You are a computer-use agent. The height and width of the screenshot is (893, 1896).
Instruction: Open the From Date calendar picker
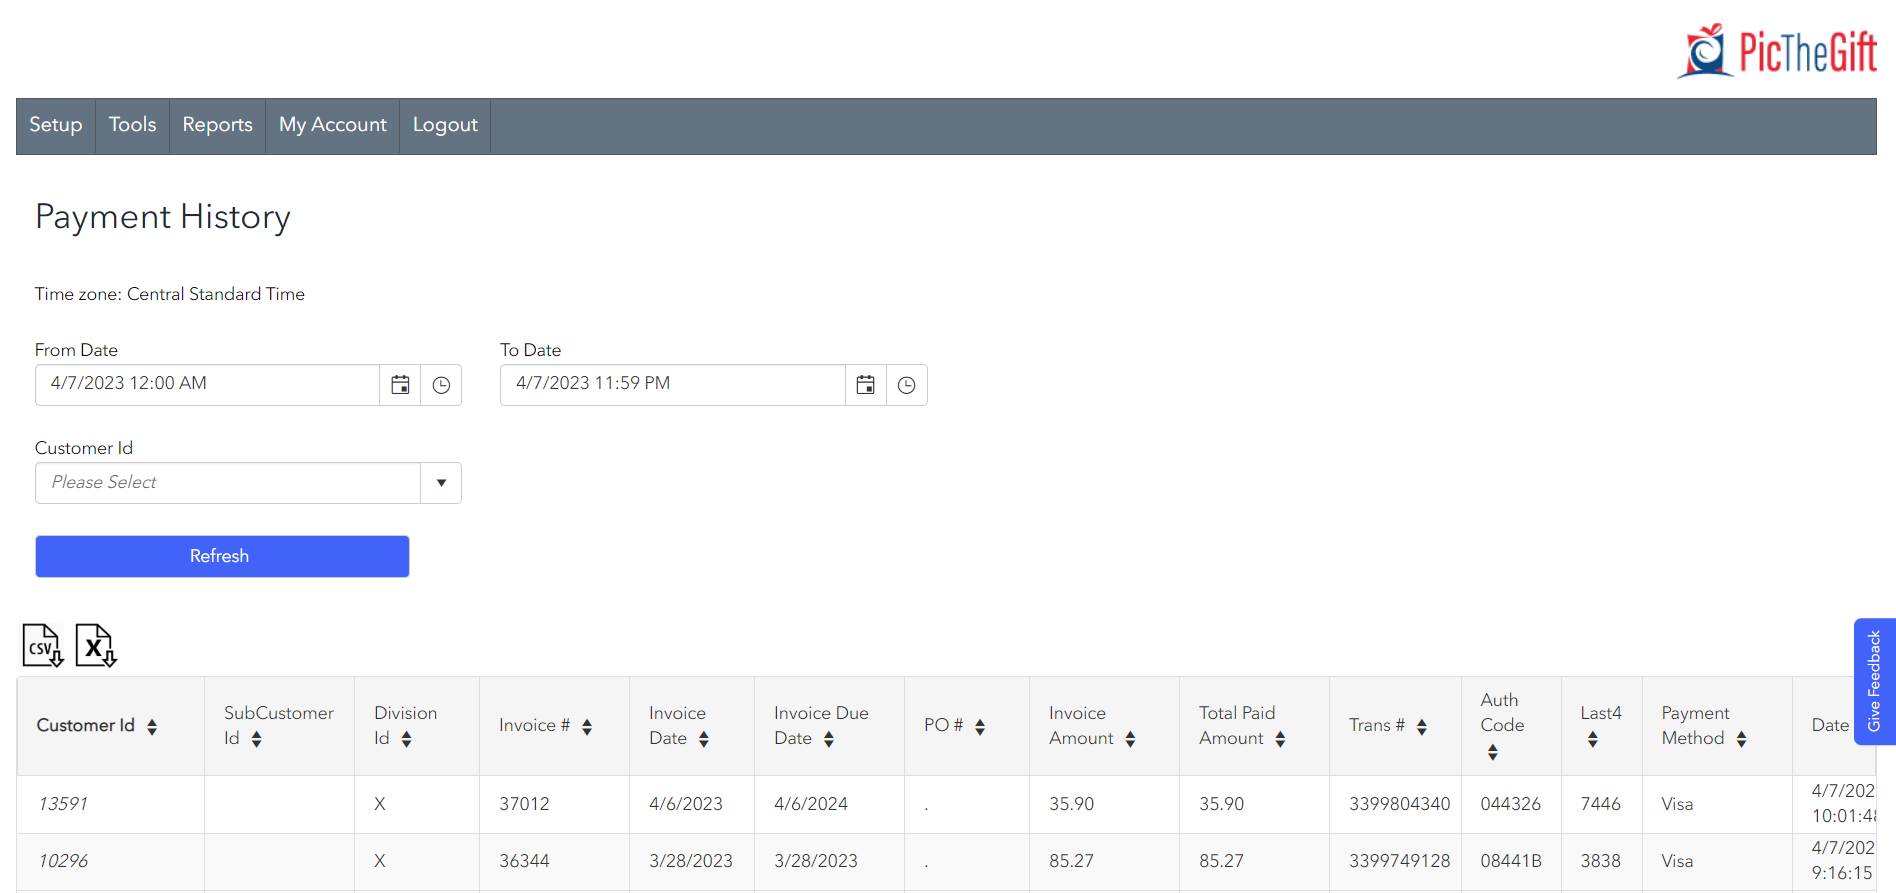(x=400, y=385)
